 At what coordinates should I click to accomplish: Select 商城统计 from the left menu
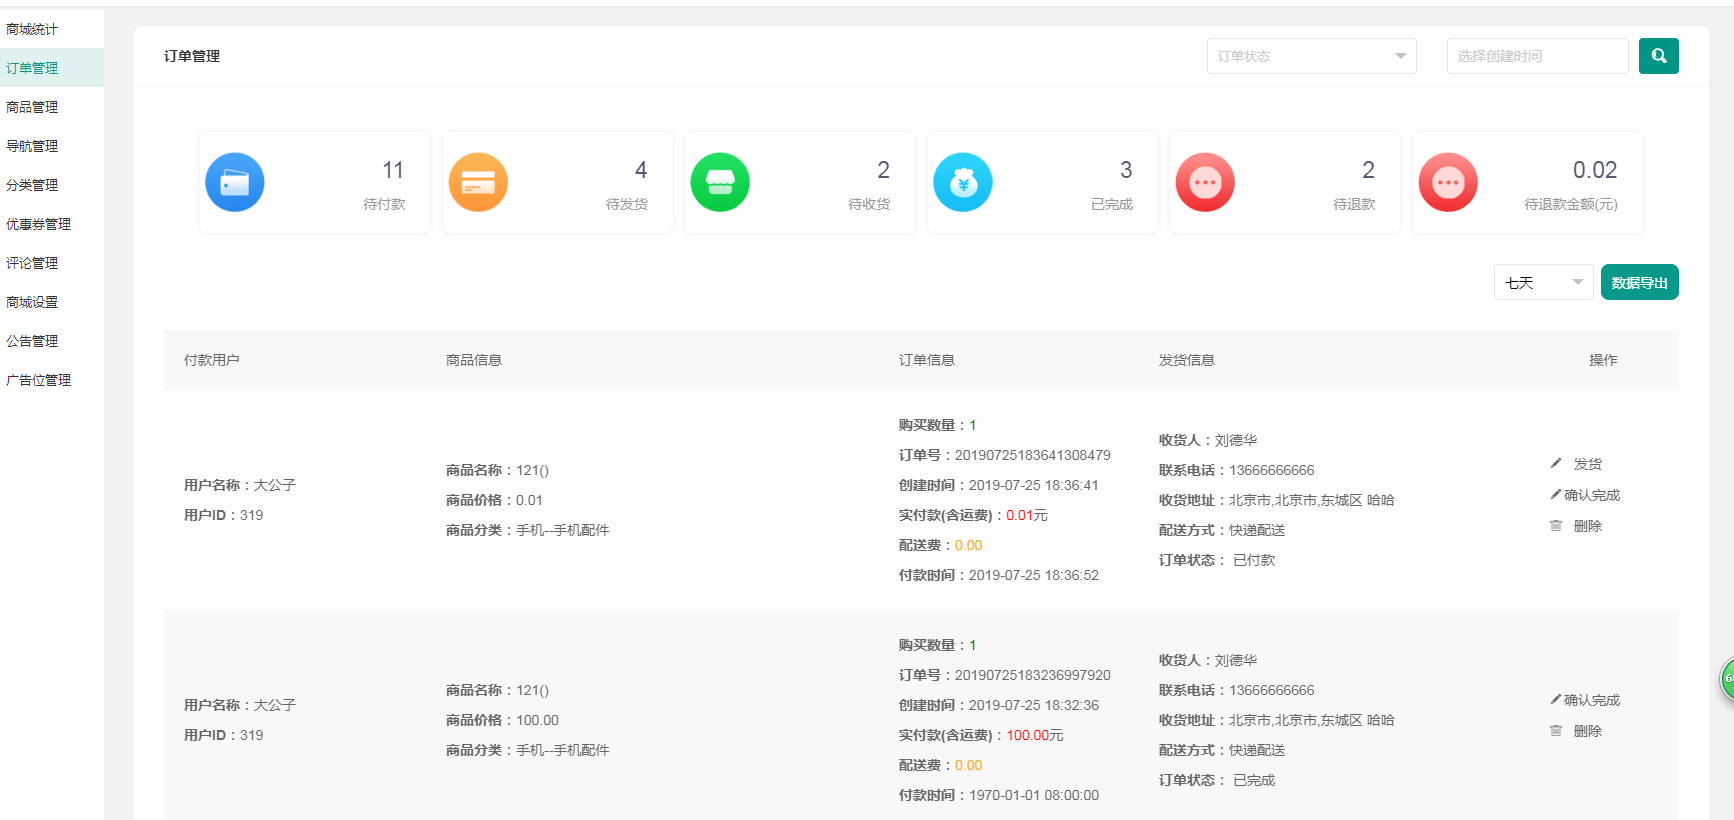click(32, 29)
